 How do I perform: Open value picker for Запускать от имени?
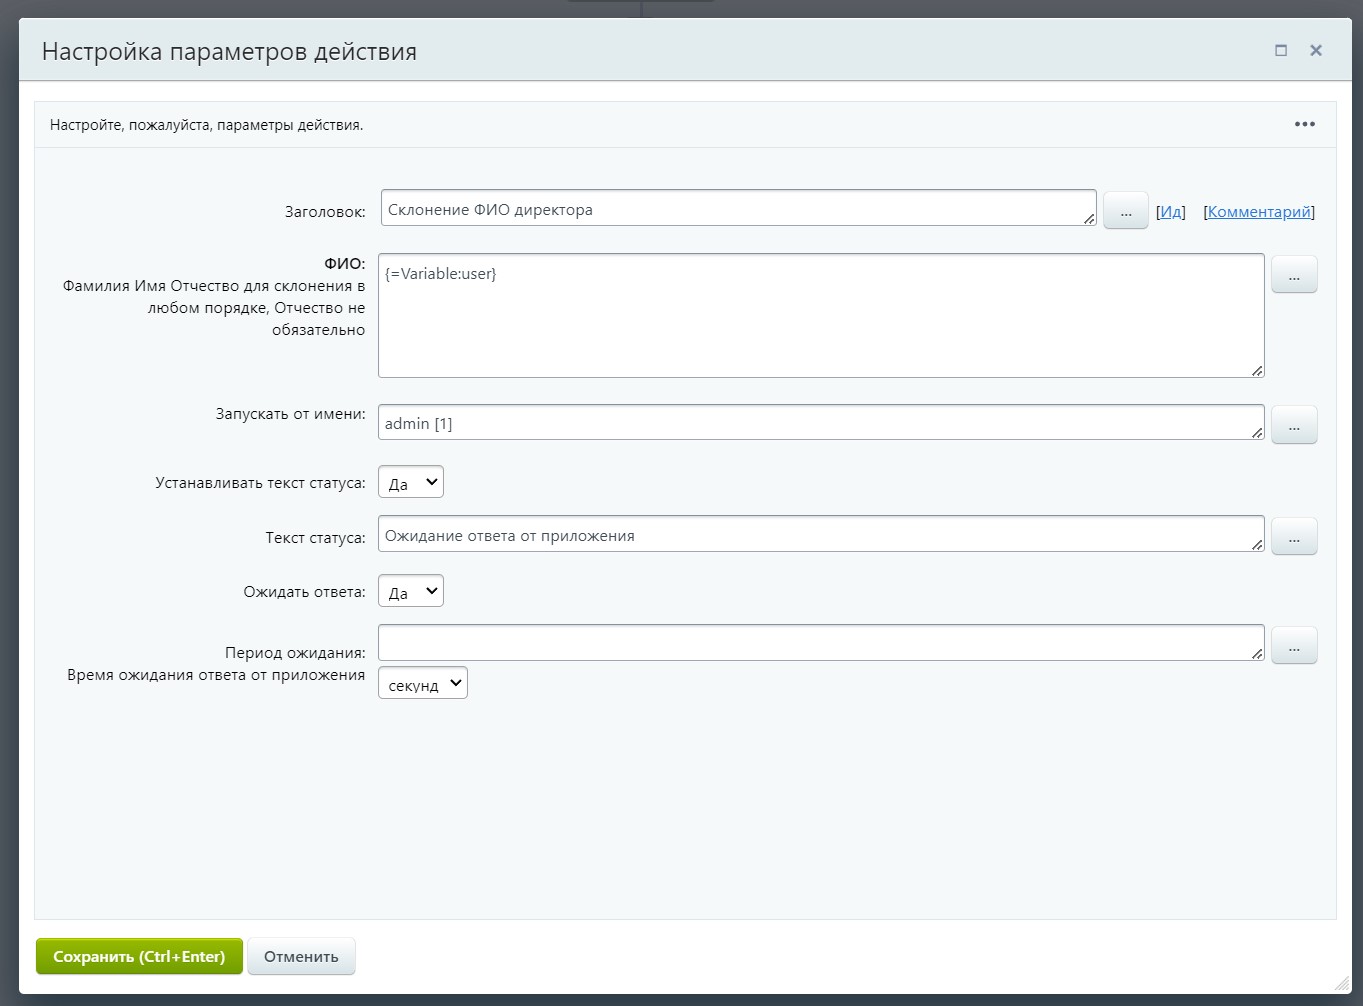pos(1293,425)
